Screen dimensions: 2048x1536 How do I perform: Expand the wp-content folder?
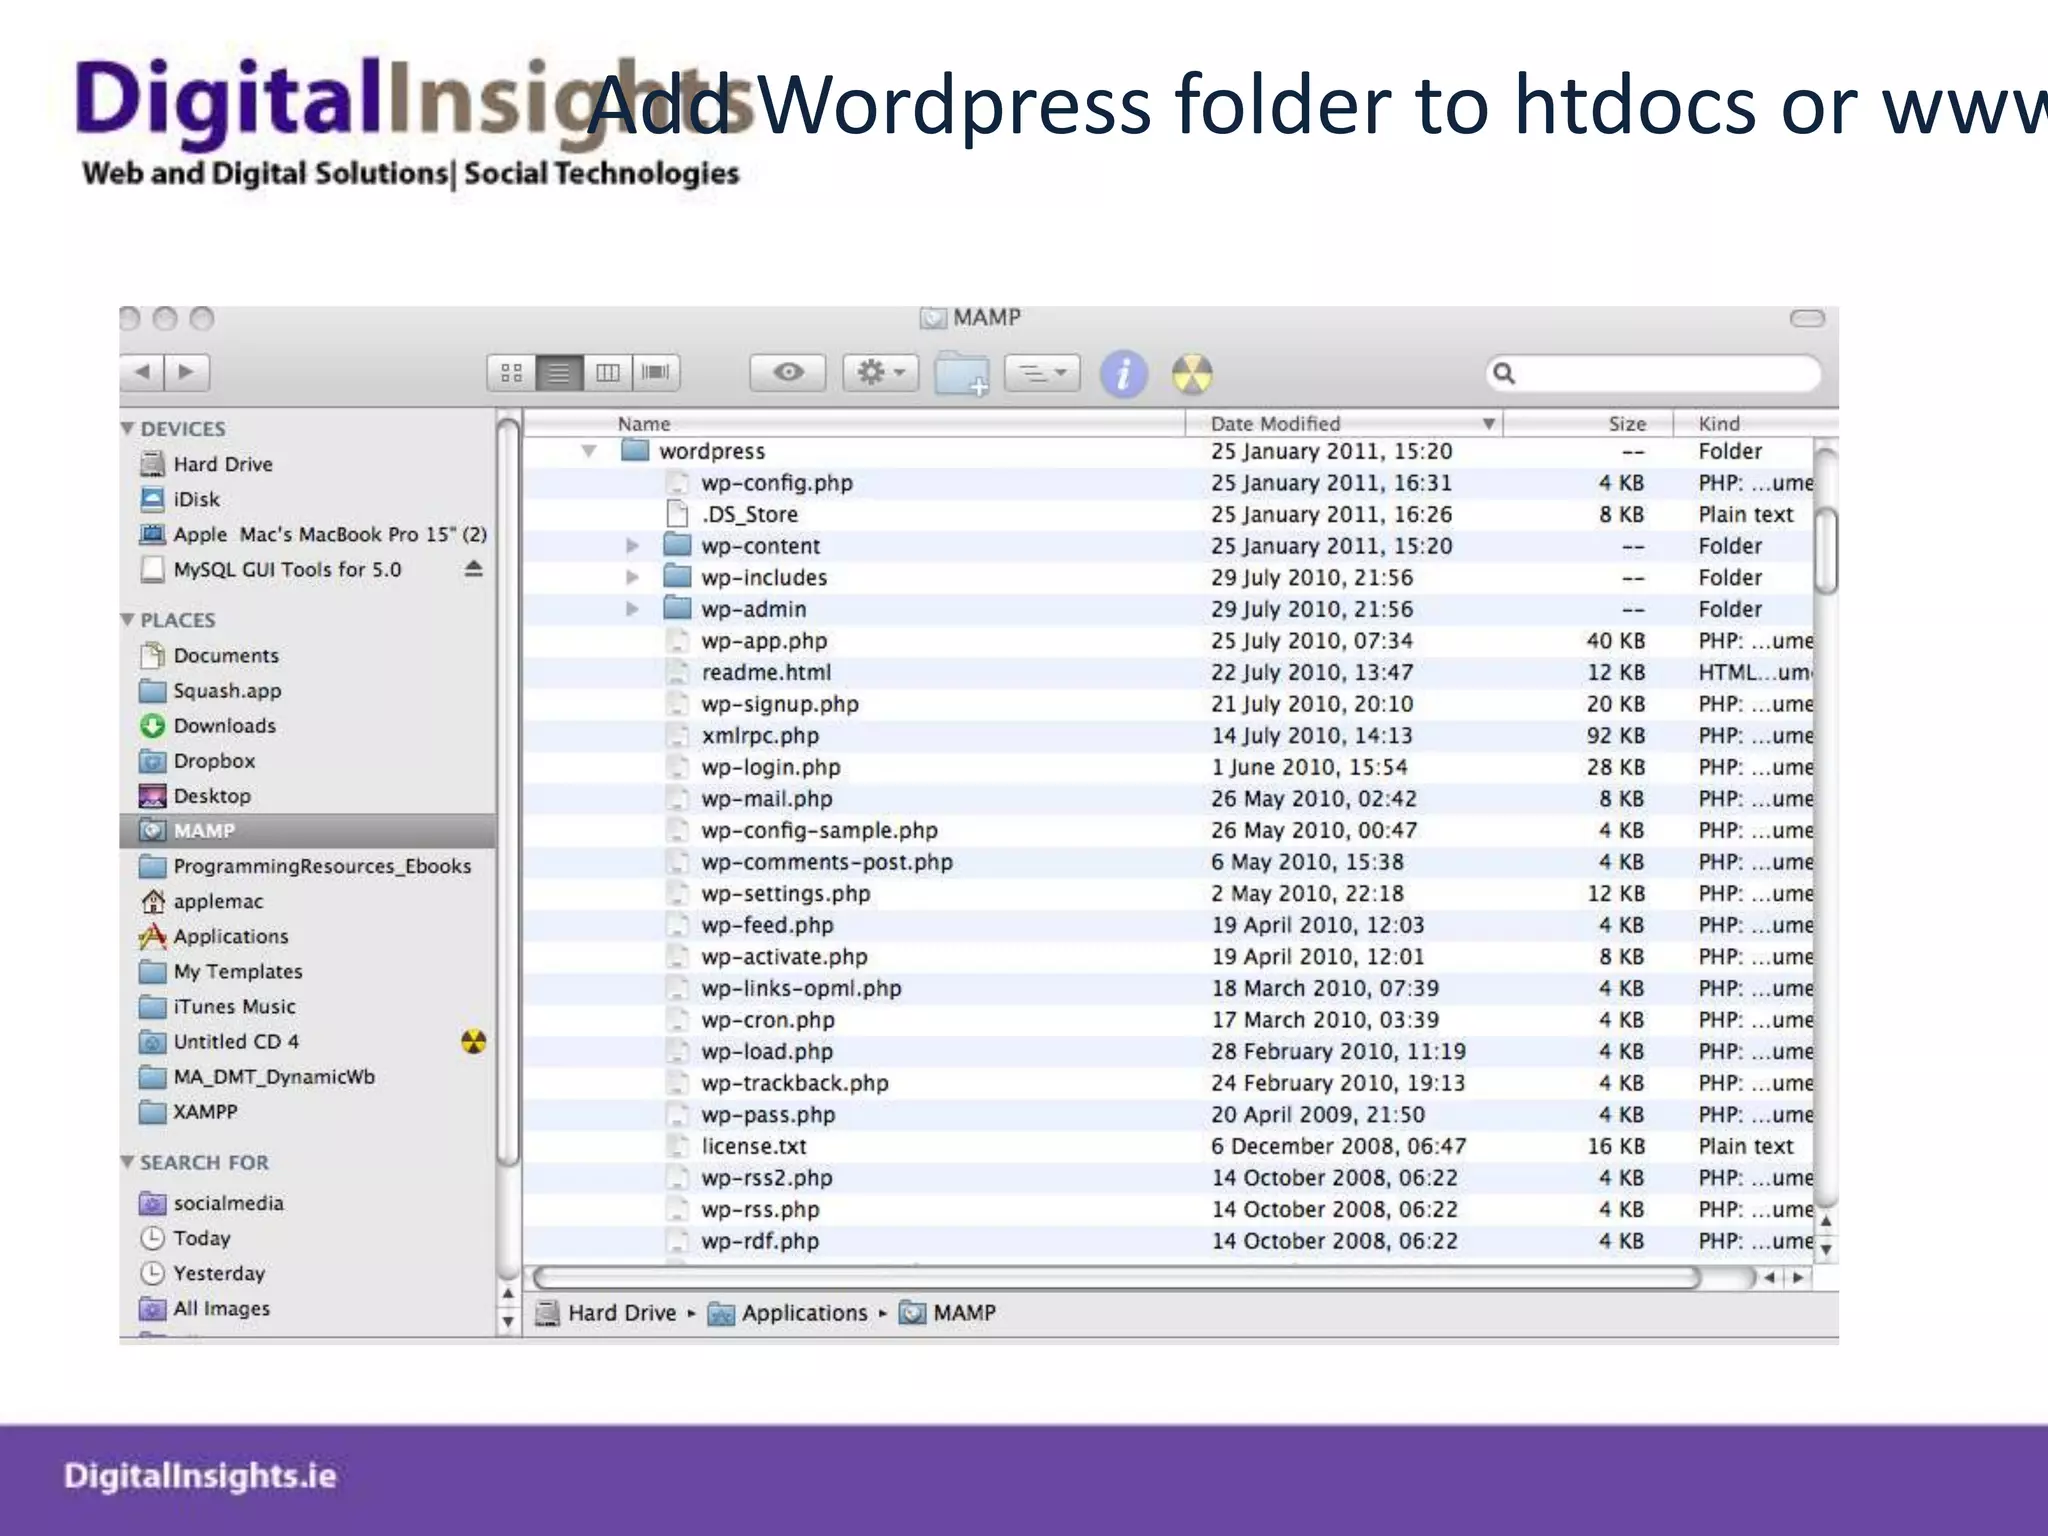click(632, 546)
